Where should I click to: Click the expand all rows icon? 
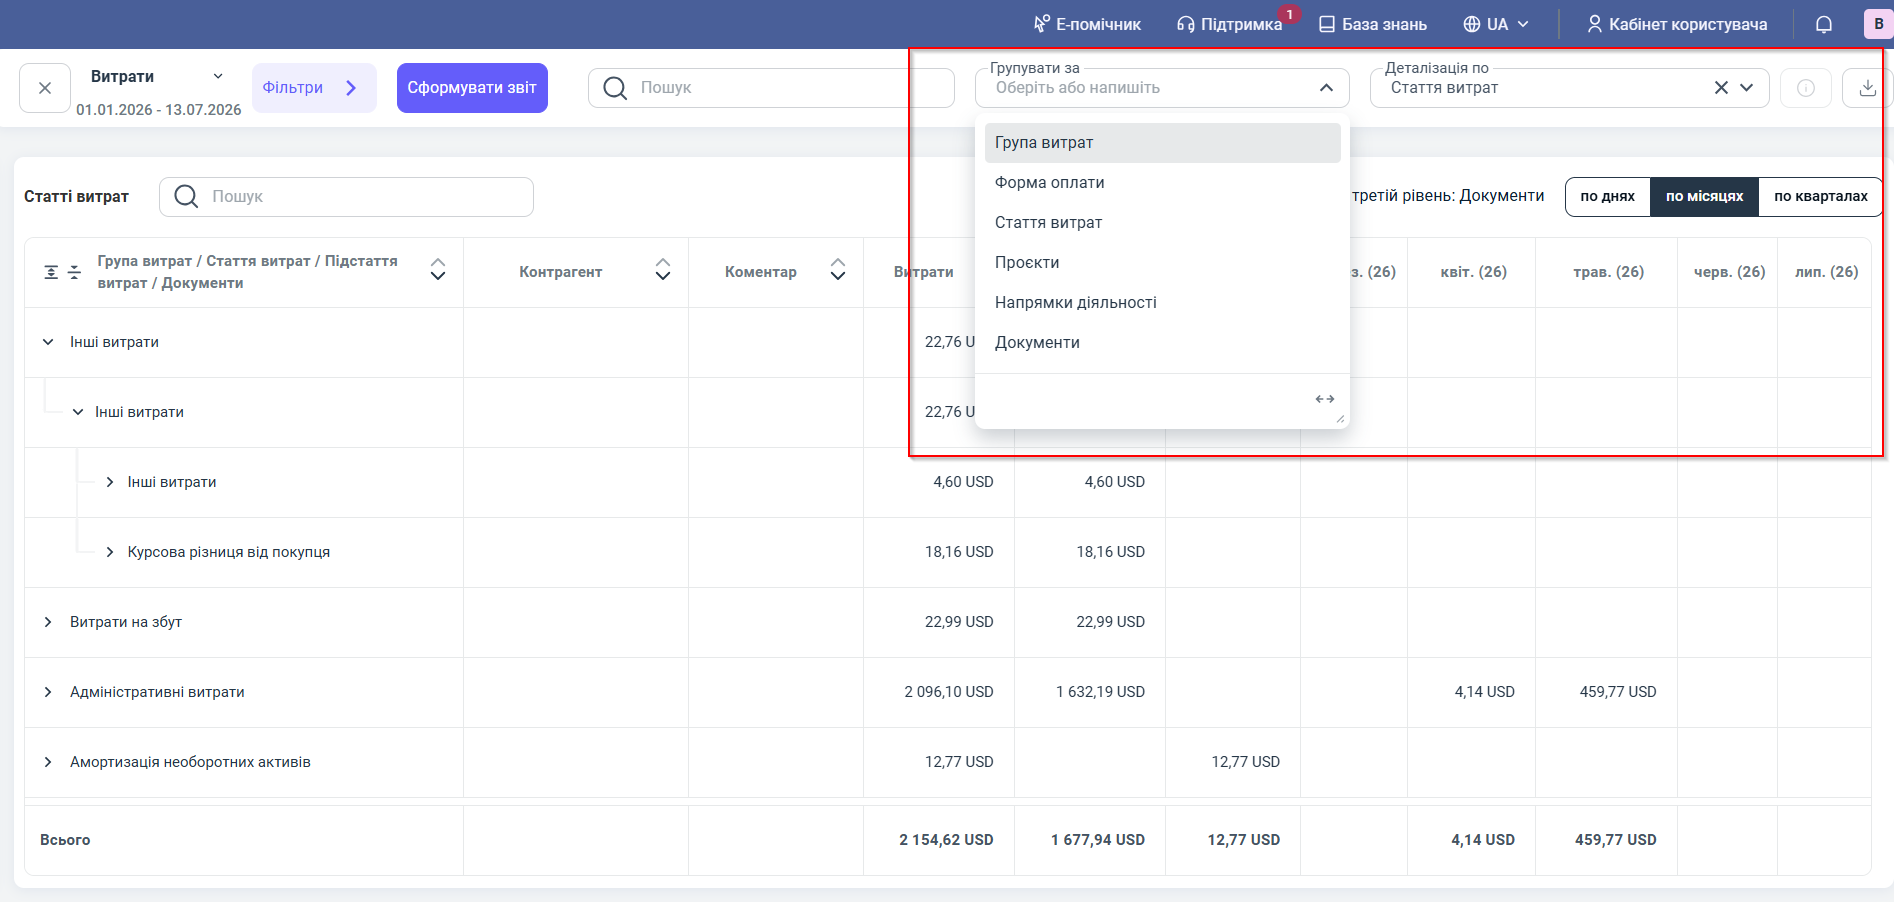51,272
